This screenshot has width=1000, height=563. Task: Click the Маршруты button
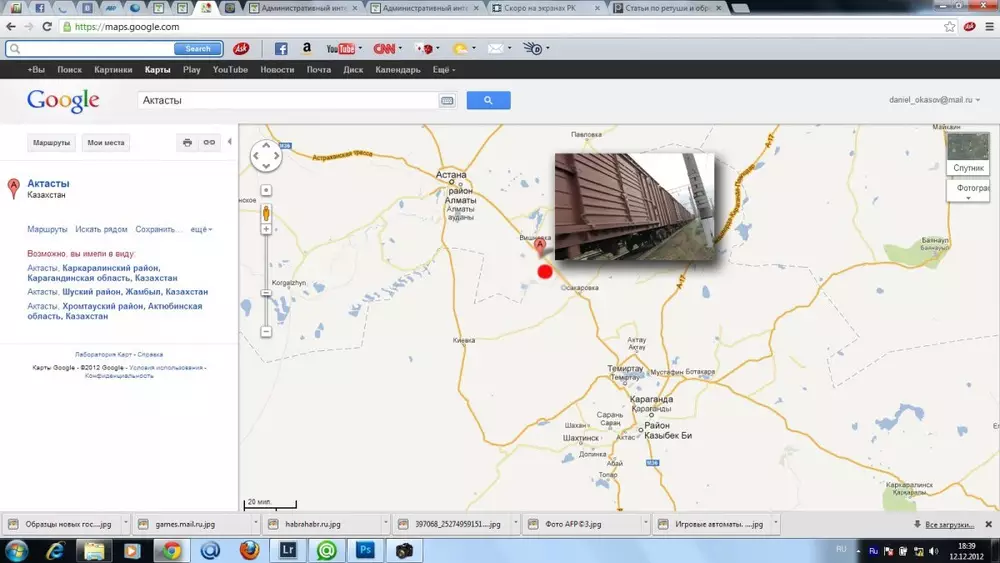coord(51,143)
